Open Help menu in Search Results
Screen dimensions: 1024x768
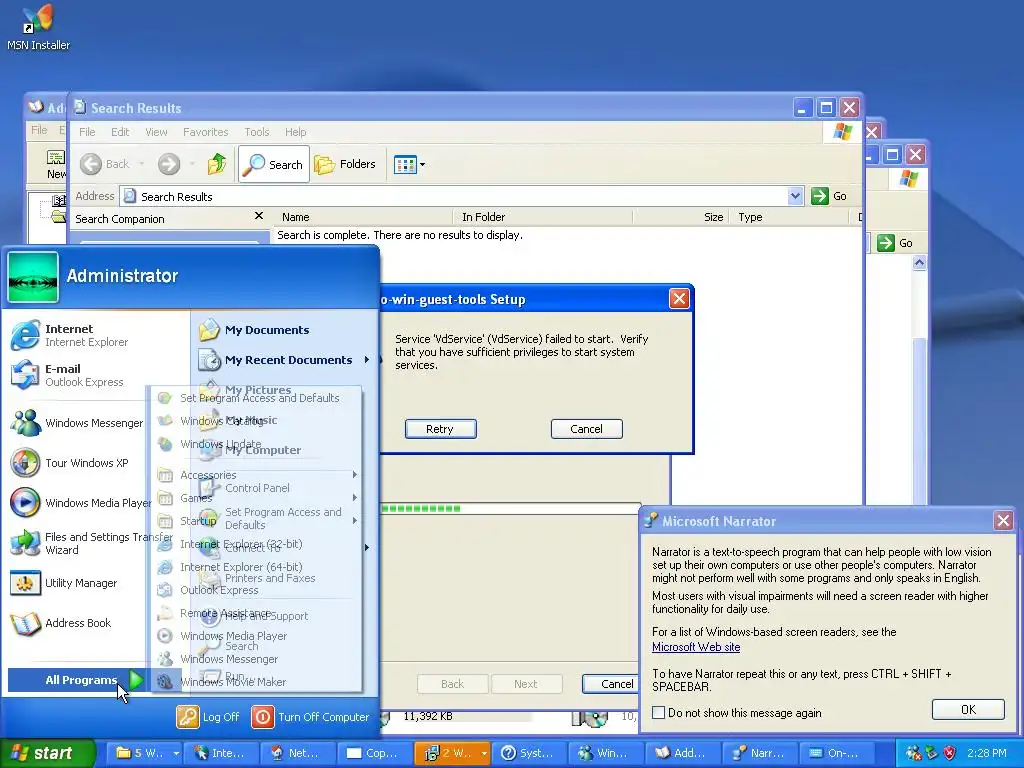(295, 132)
